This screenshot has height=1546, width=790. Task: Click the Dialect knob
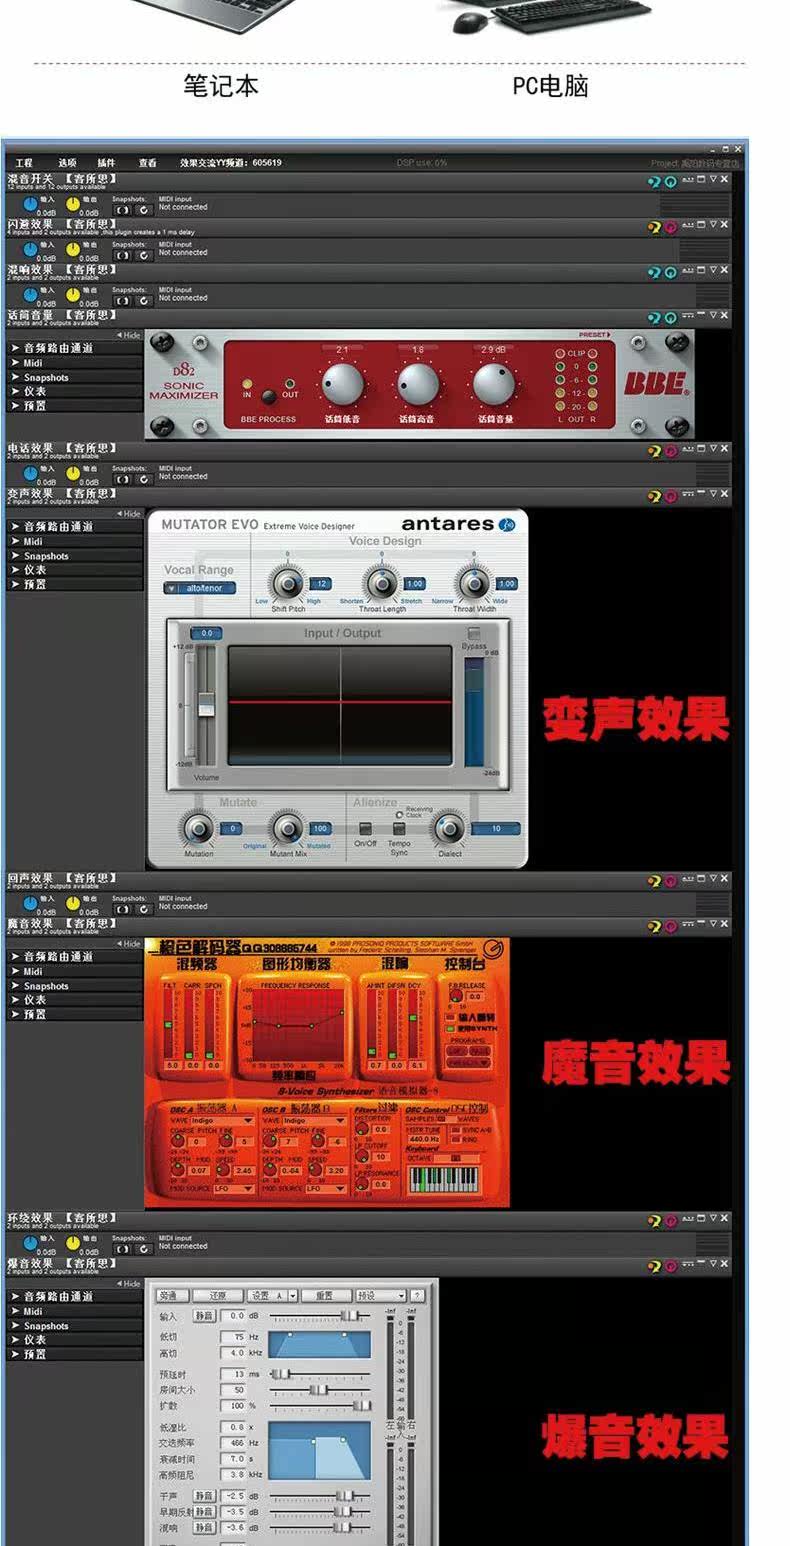tap(450, 828)
